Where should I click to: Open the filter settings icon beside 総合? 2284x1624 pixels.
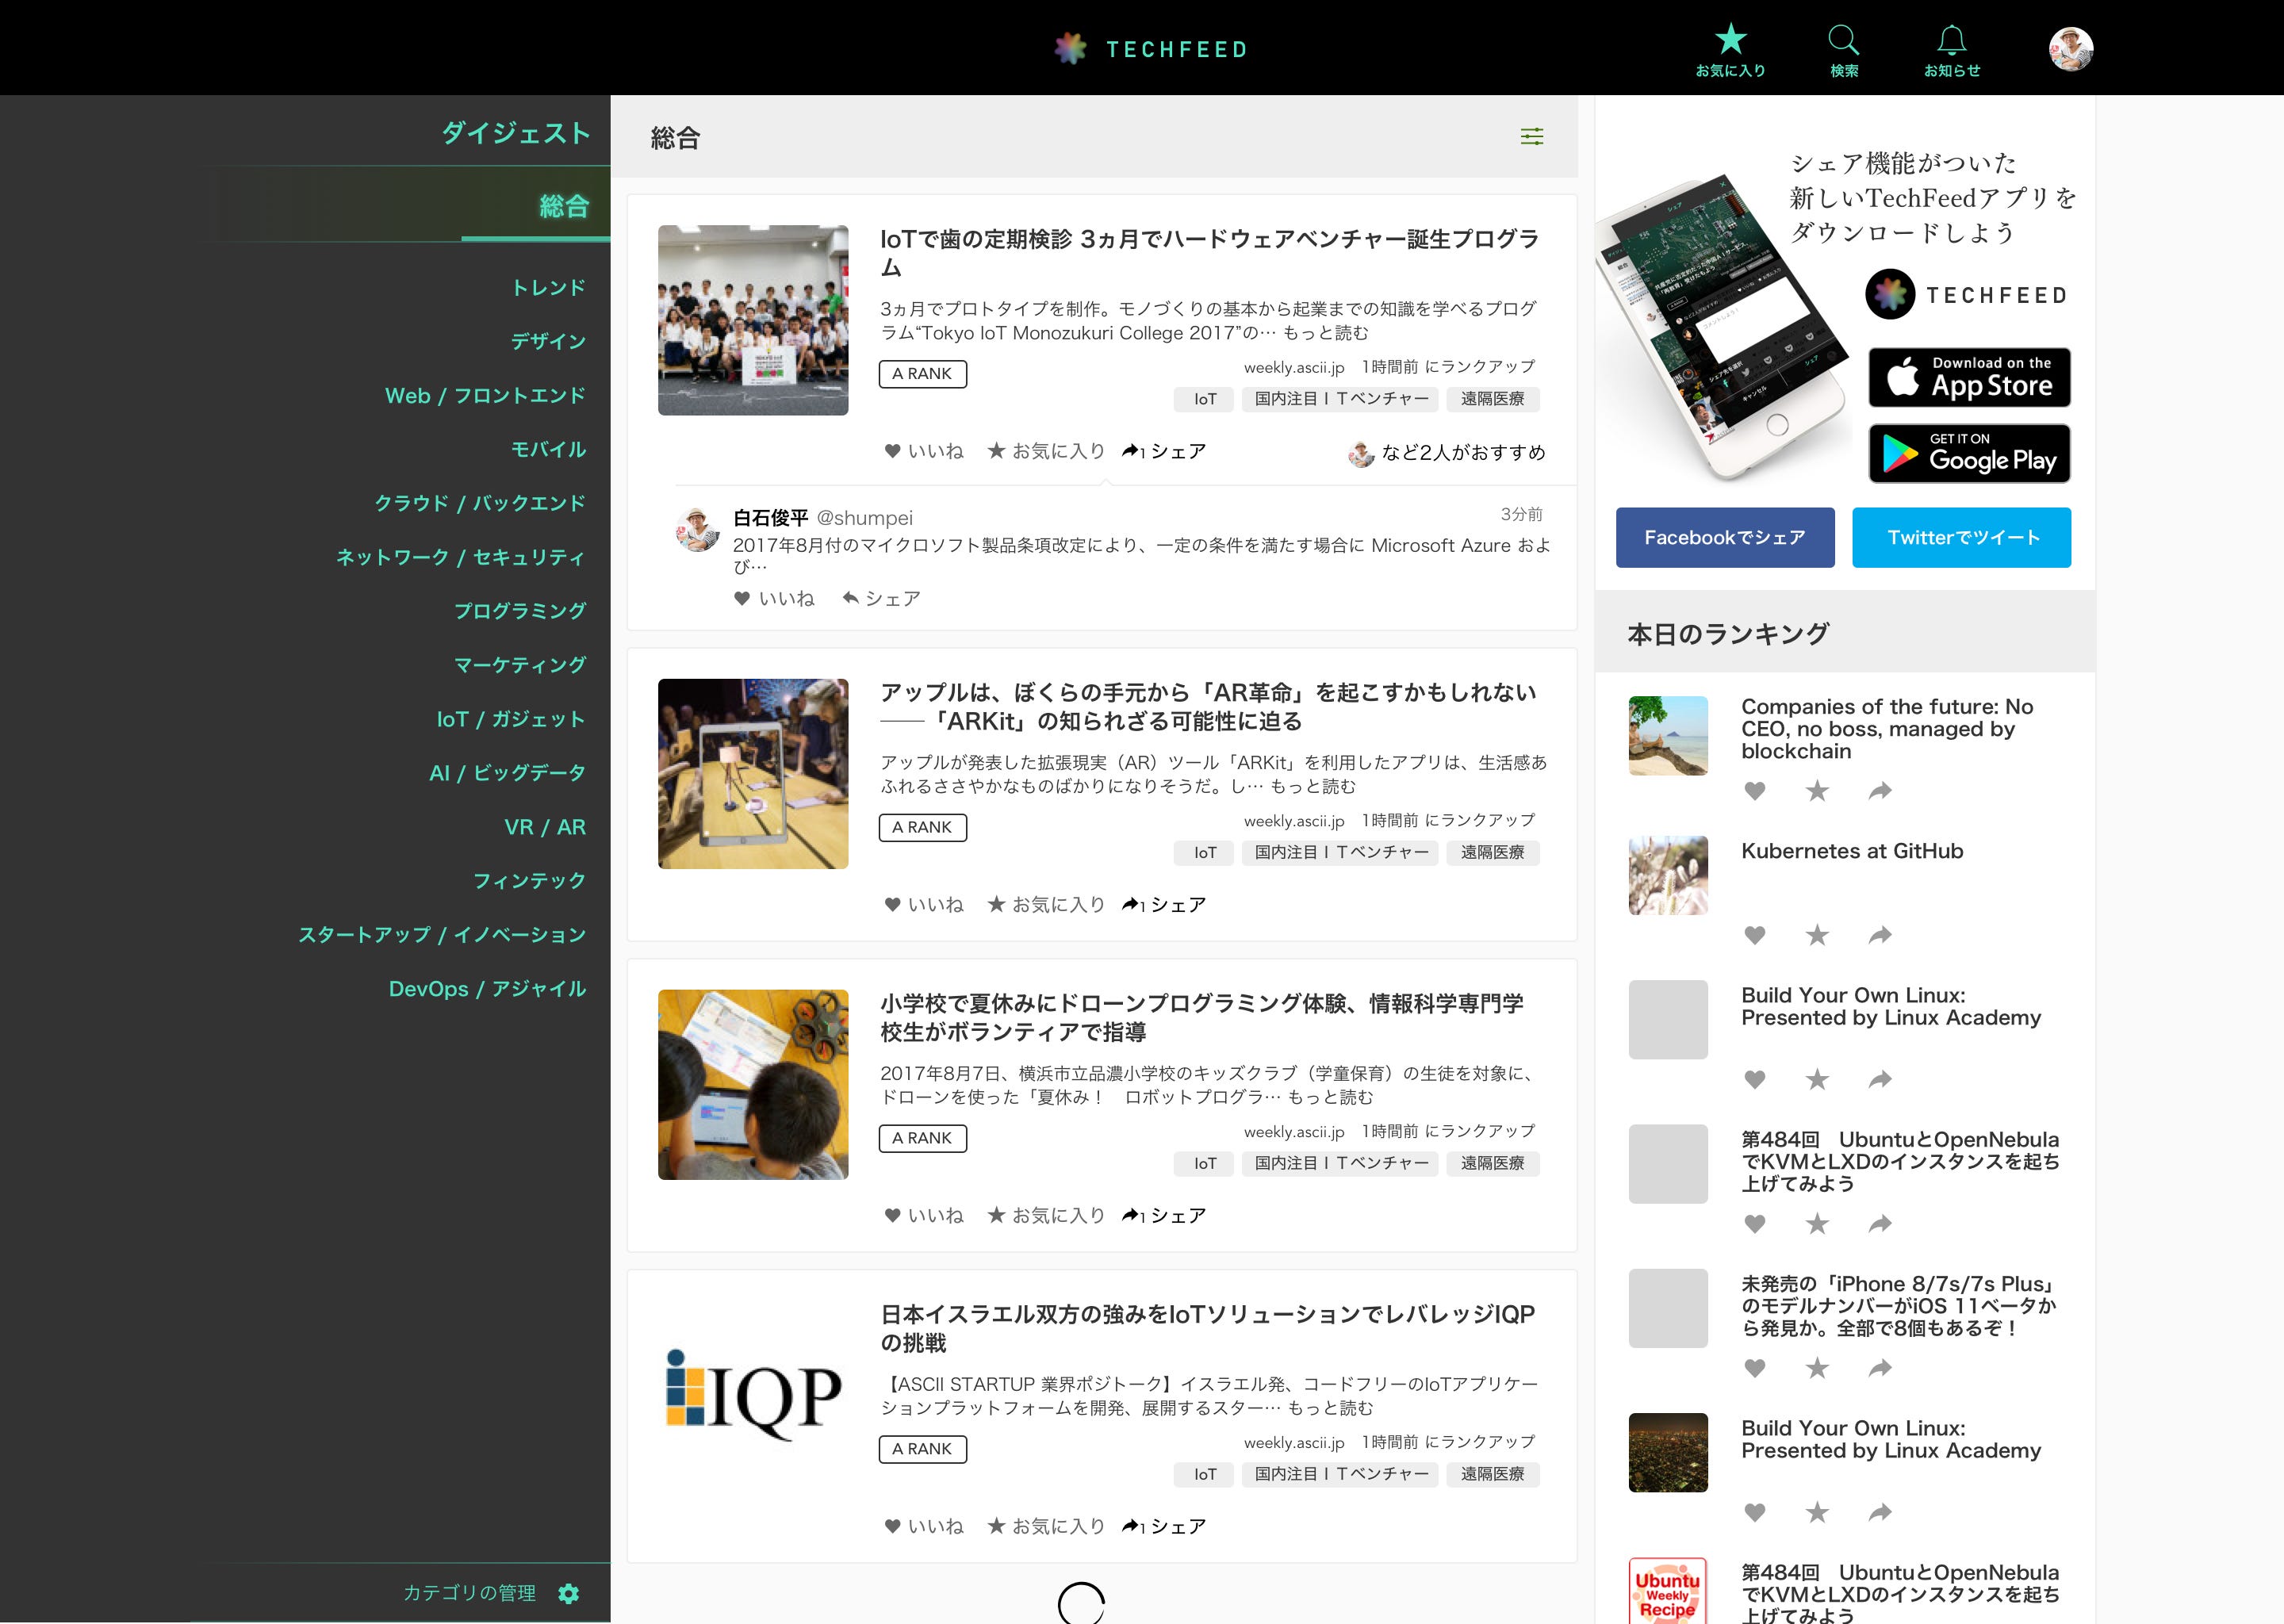[x=1531, y=137]
